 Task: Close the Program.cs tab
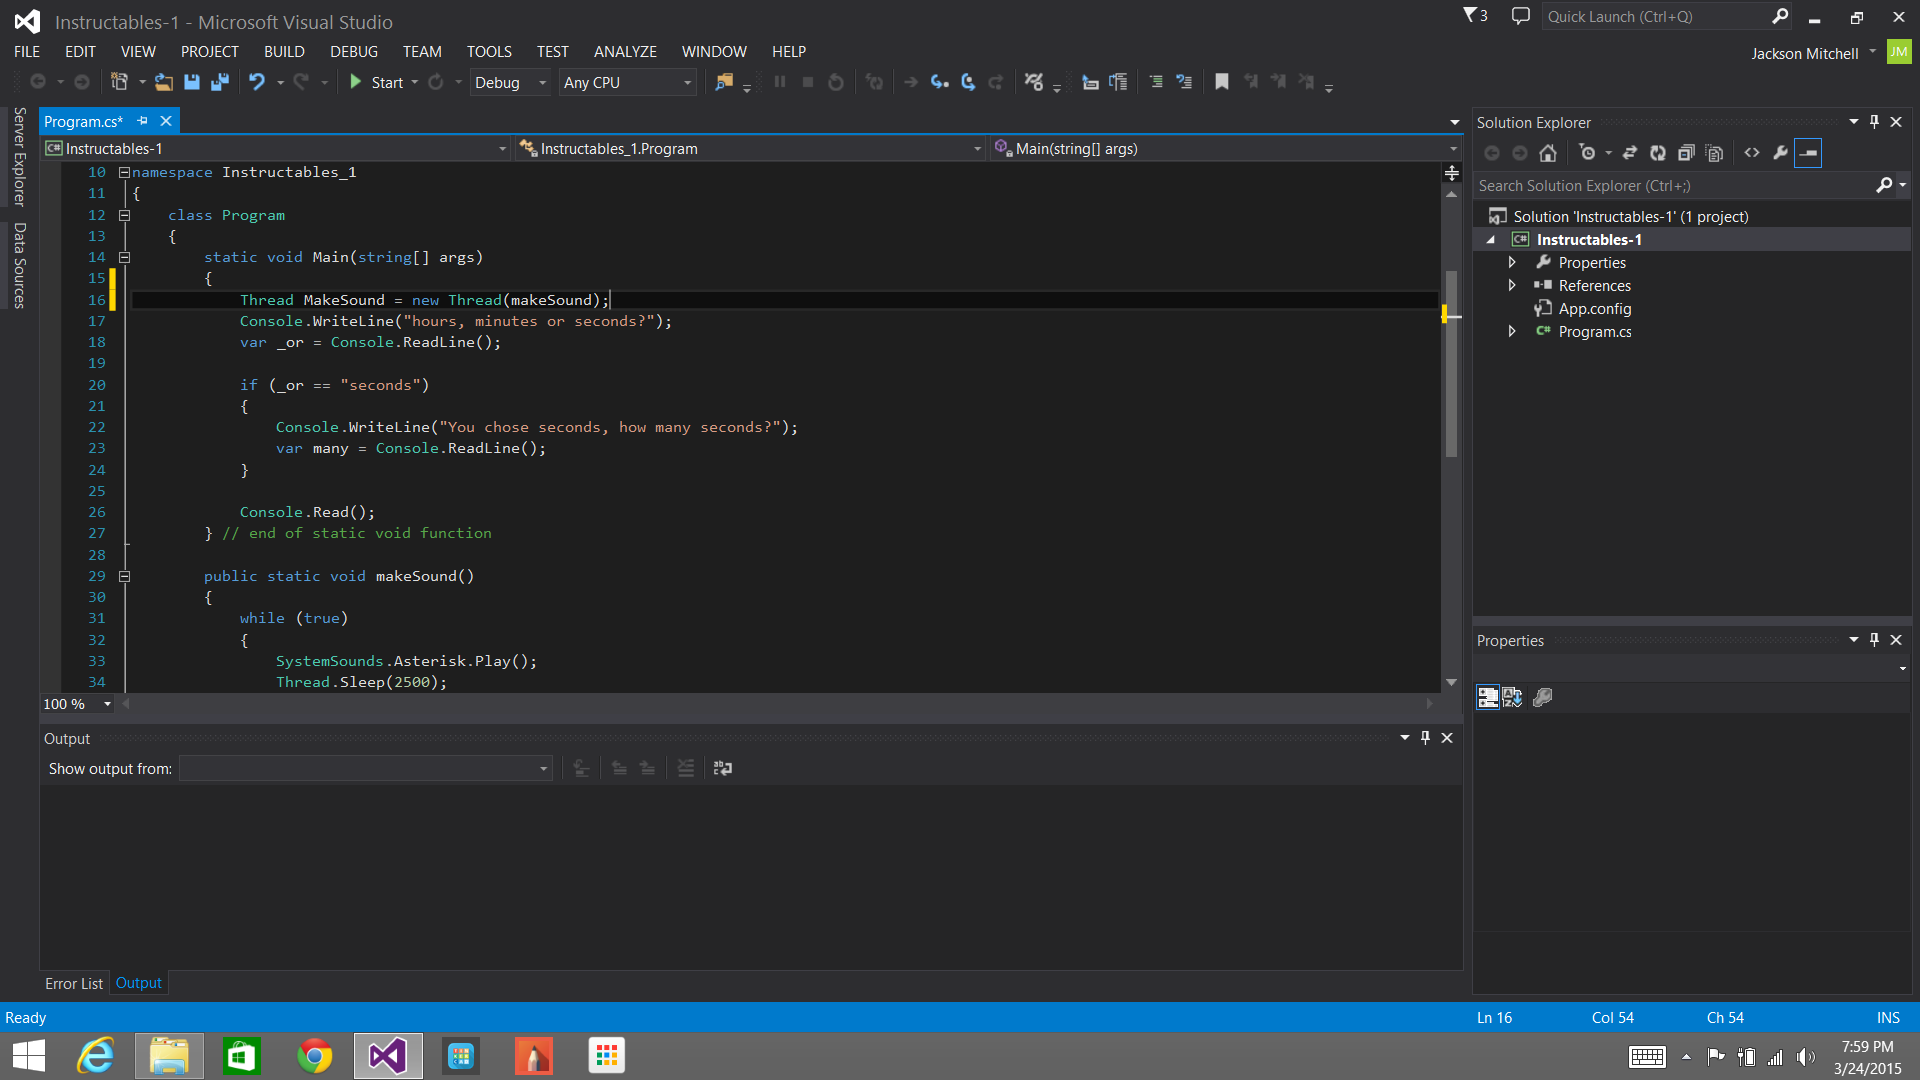(x=166, y=121)
